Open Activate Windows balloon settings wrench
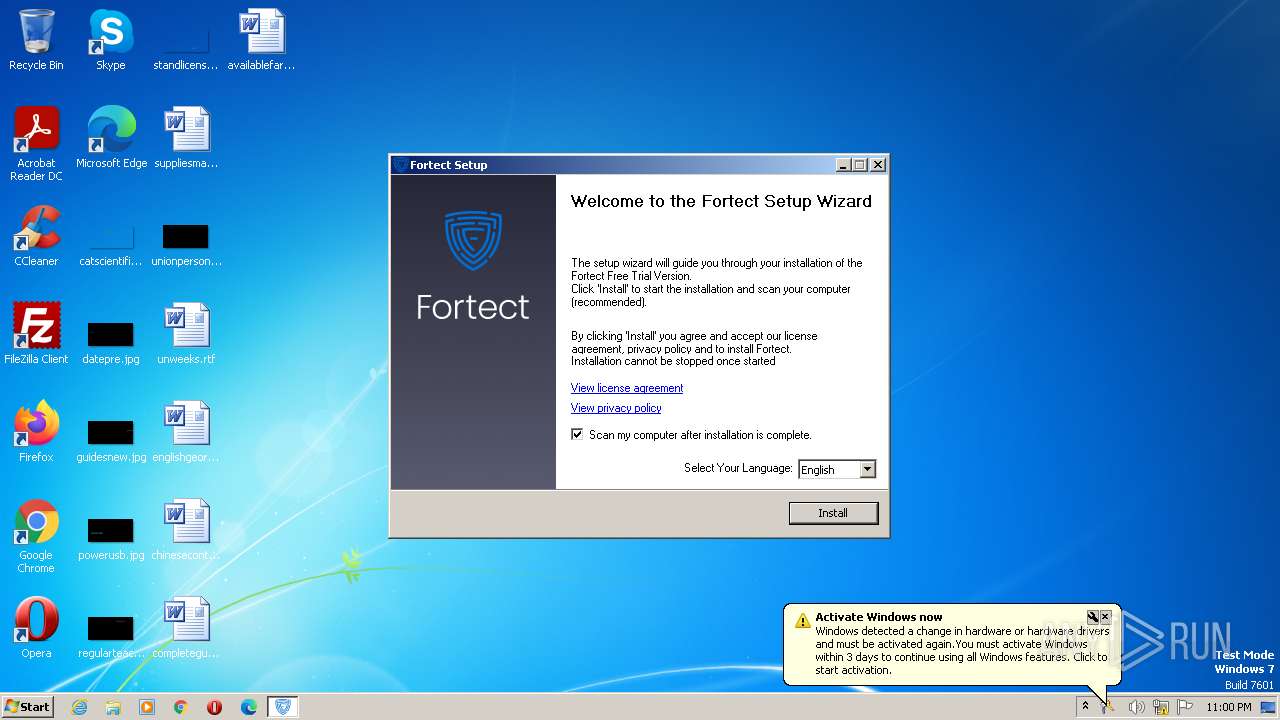This screenshot has height=720, width=1280. tap(1093, 617)
